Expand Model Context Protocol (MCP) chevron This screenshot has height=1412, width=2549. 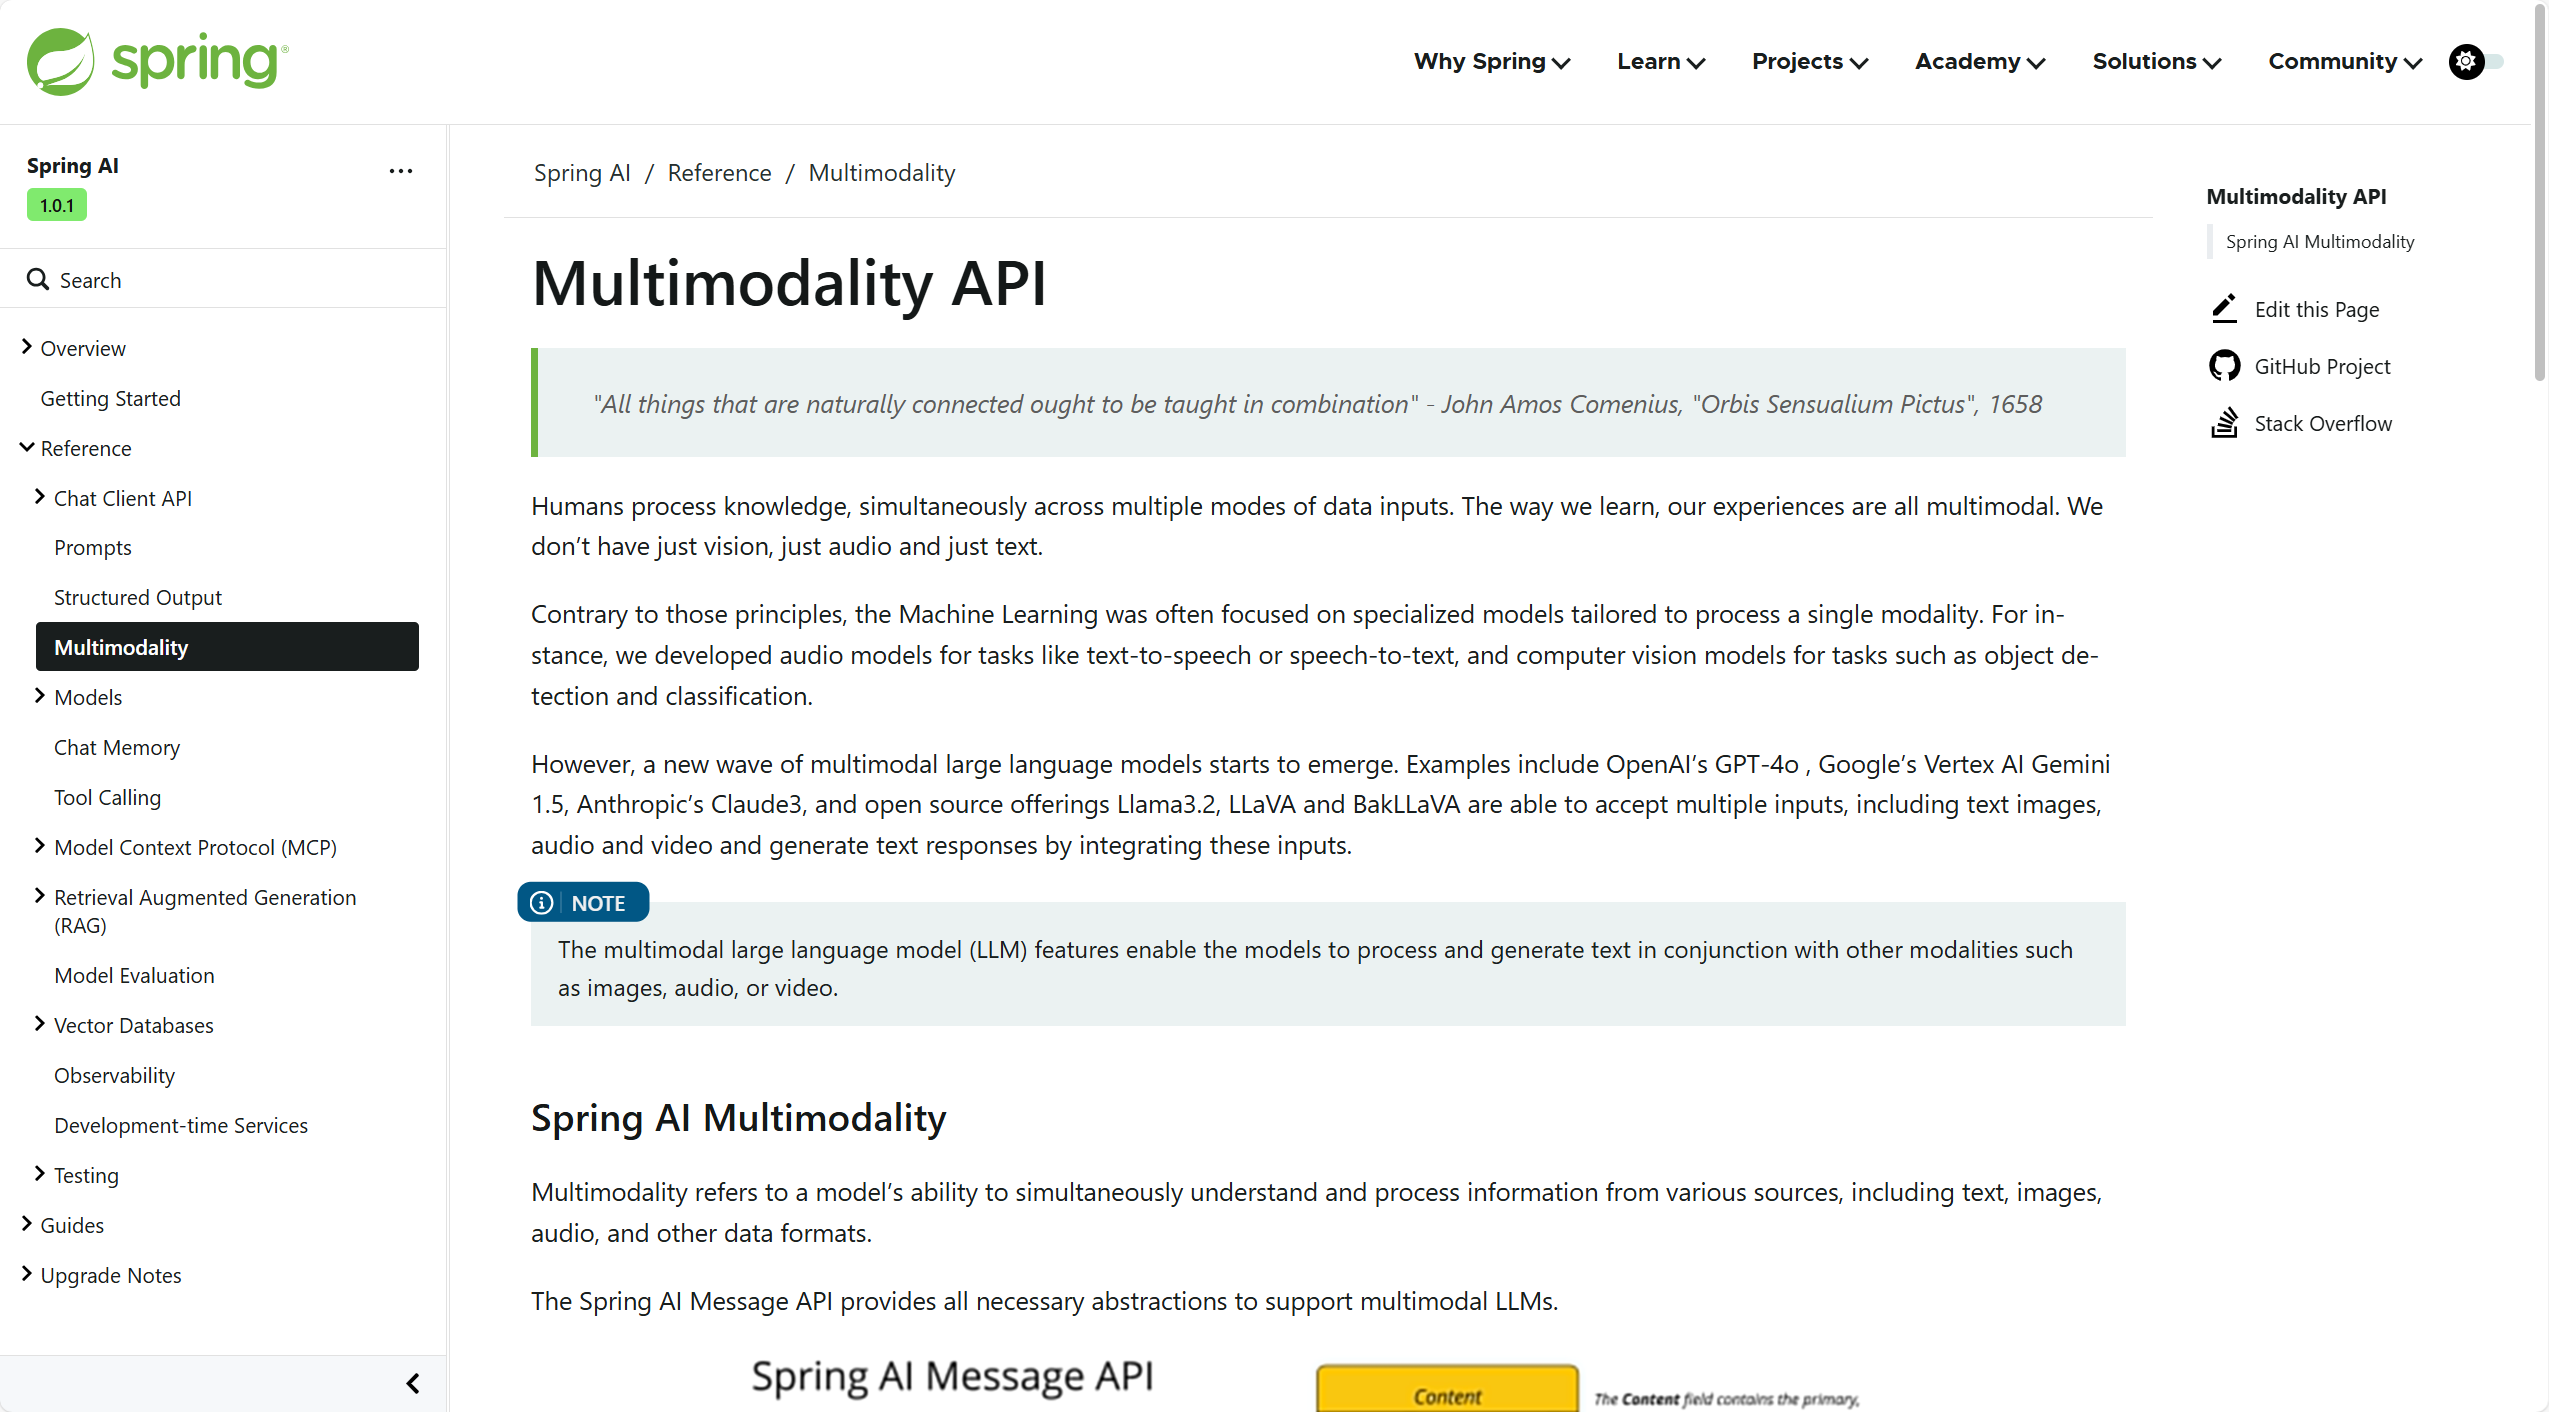click(x=40, y=846)
